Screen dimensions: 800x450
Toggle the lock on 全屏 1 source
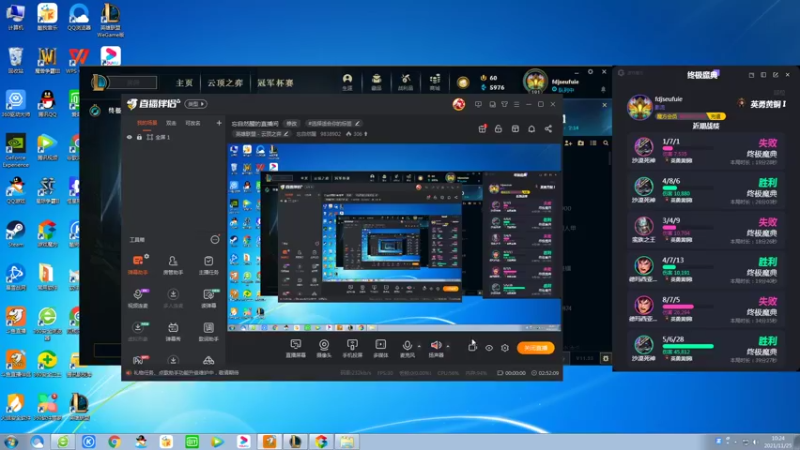[139, 137]
